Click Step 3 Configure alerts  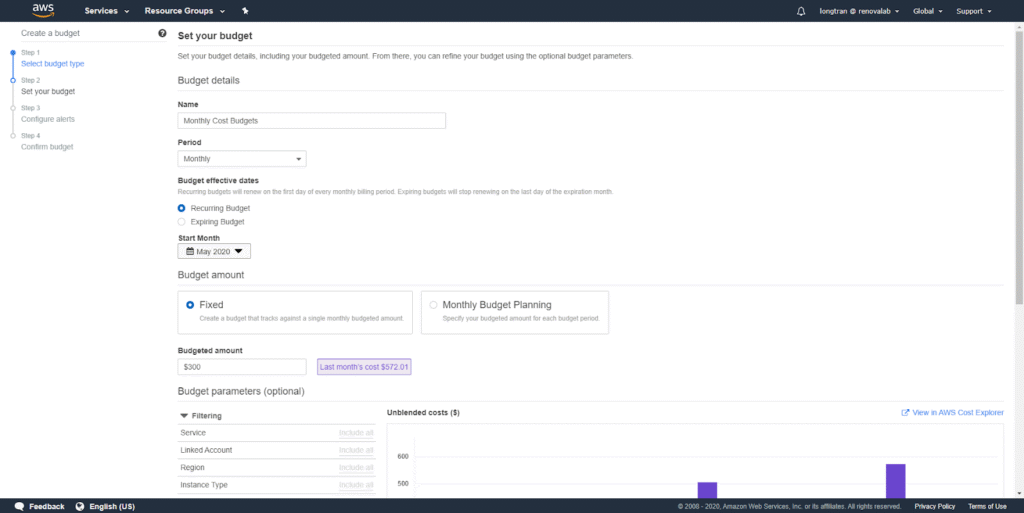click(x=48, y=119)
